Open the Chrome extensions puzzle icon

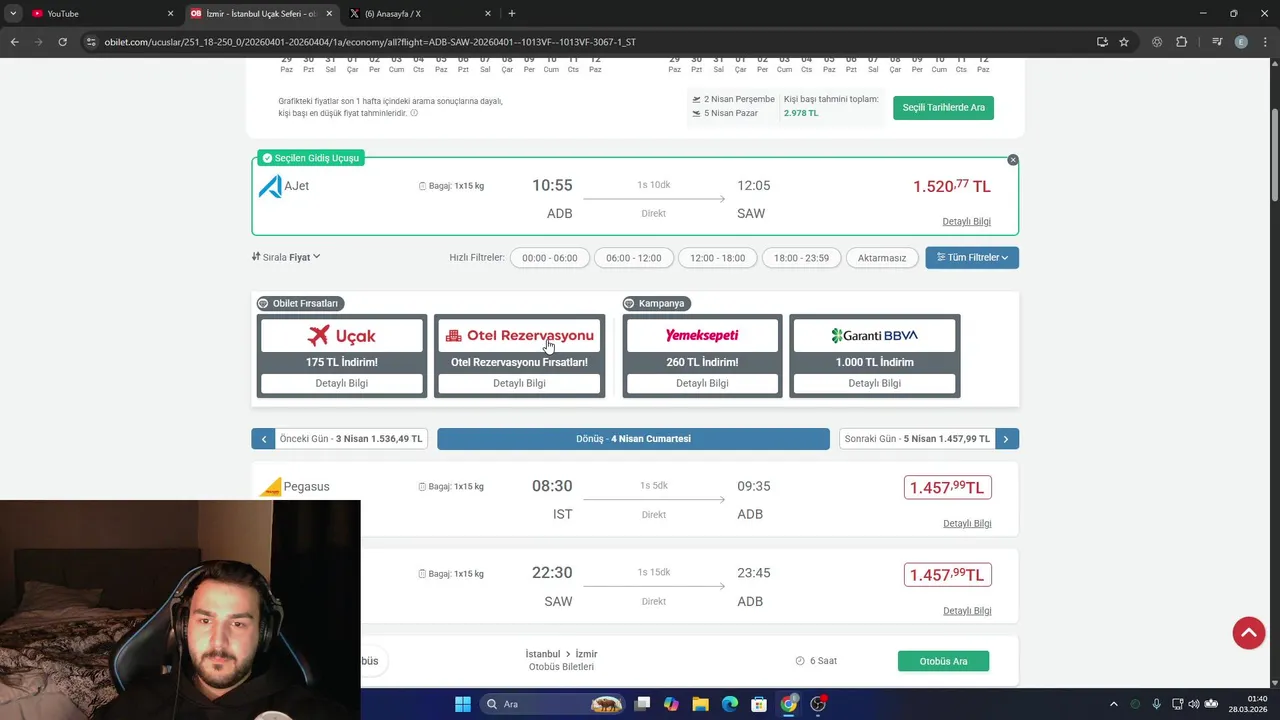click(x=1182, y=42)
